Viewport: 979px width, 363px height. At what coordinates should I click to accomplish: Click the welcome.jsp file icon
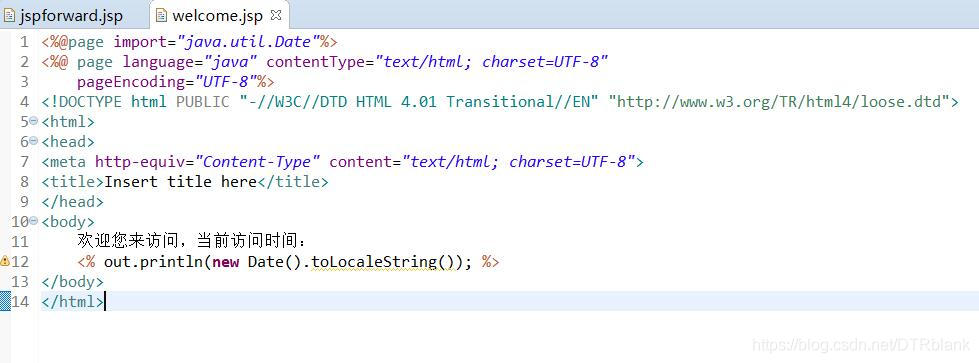161,16
